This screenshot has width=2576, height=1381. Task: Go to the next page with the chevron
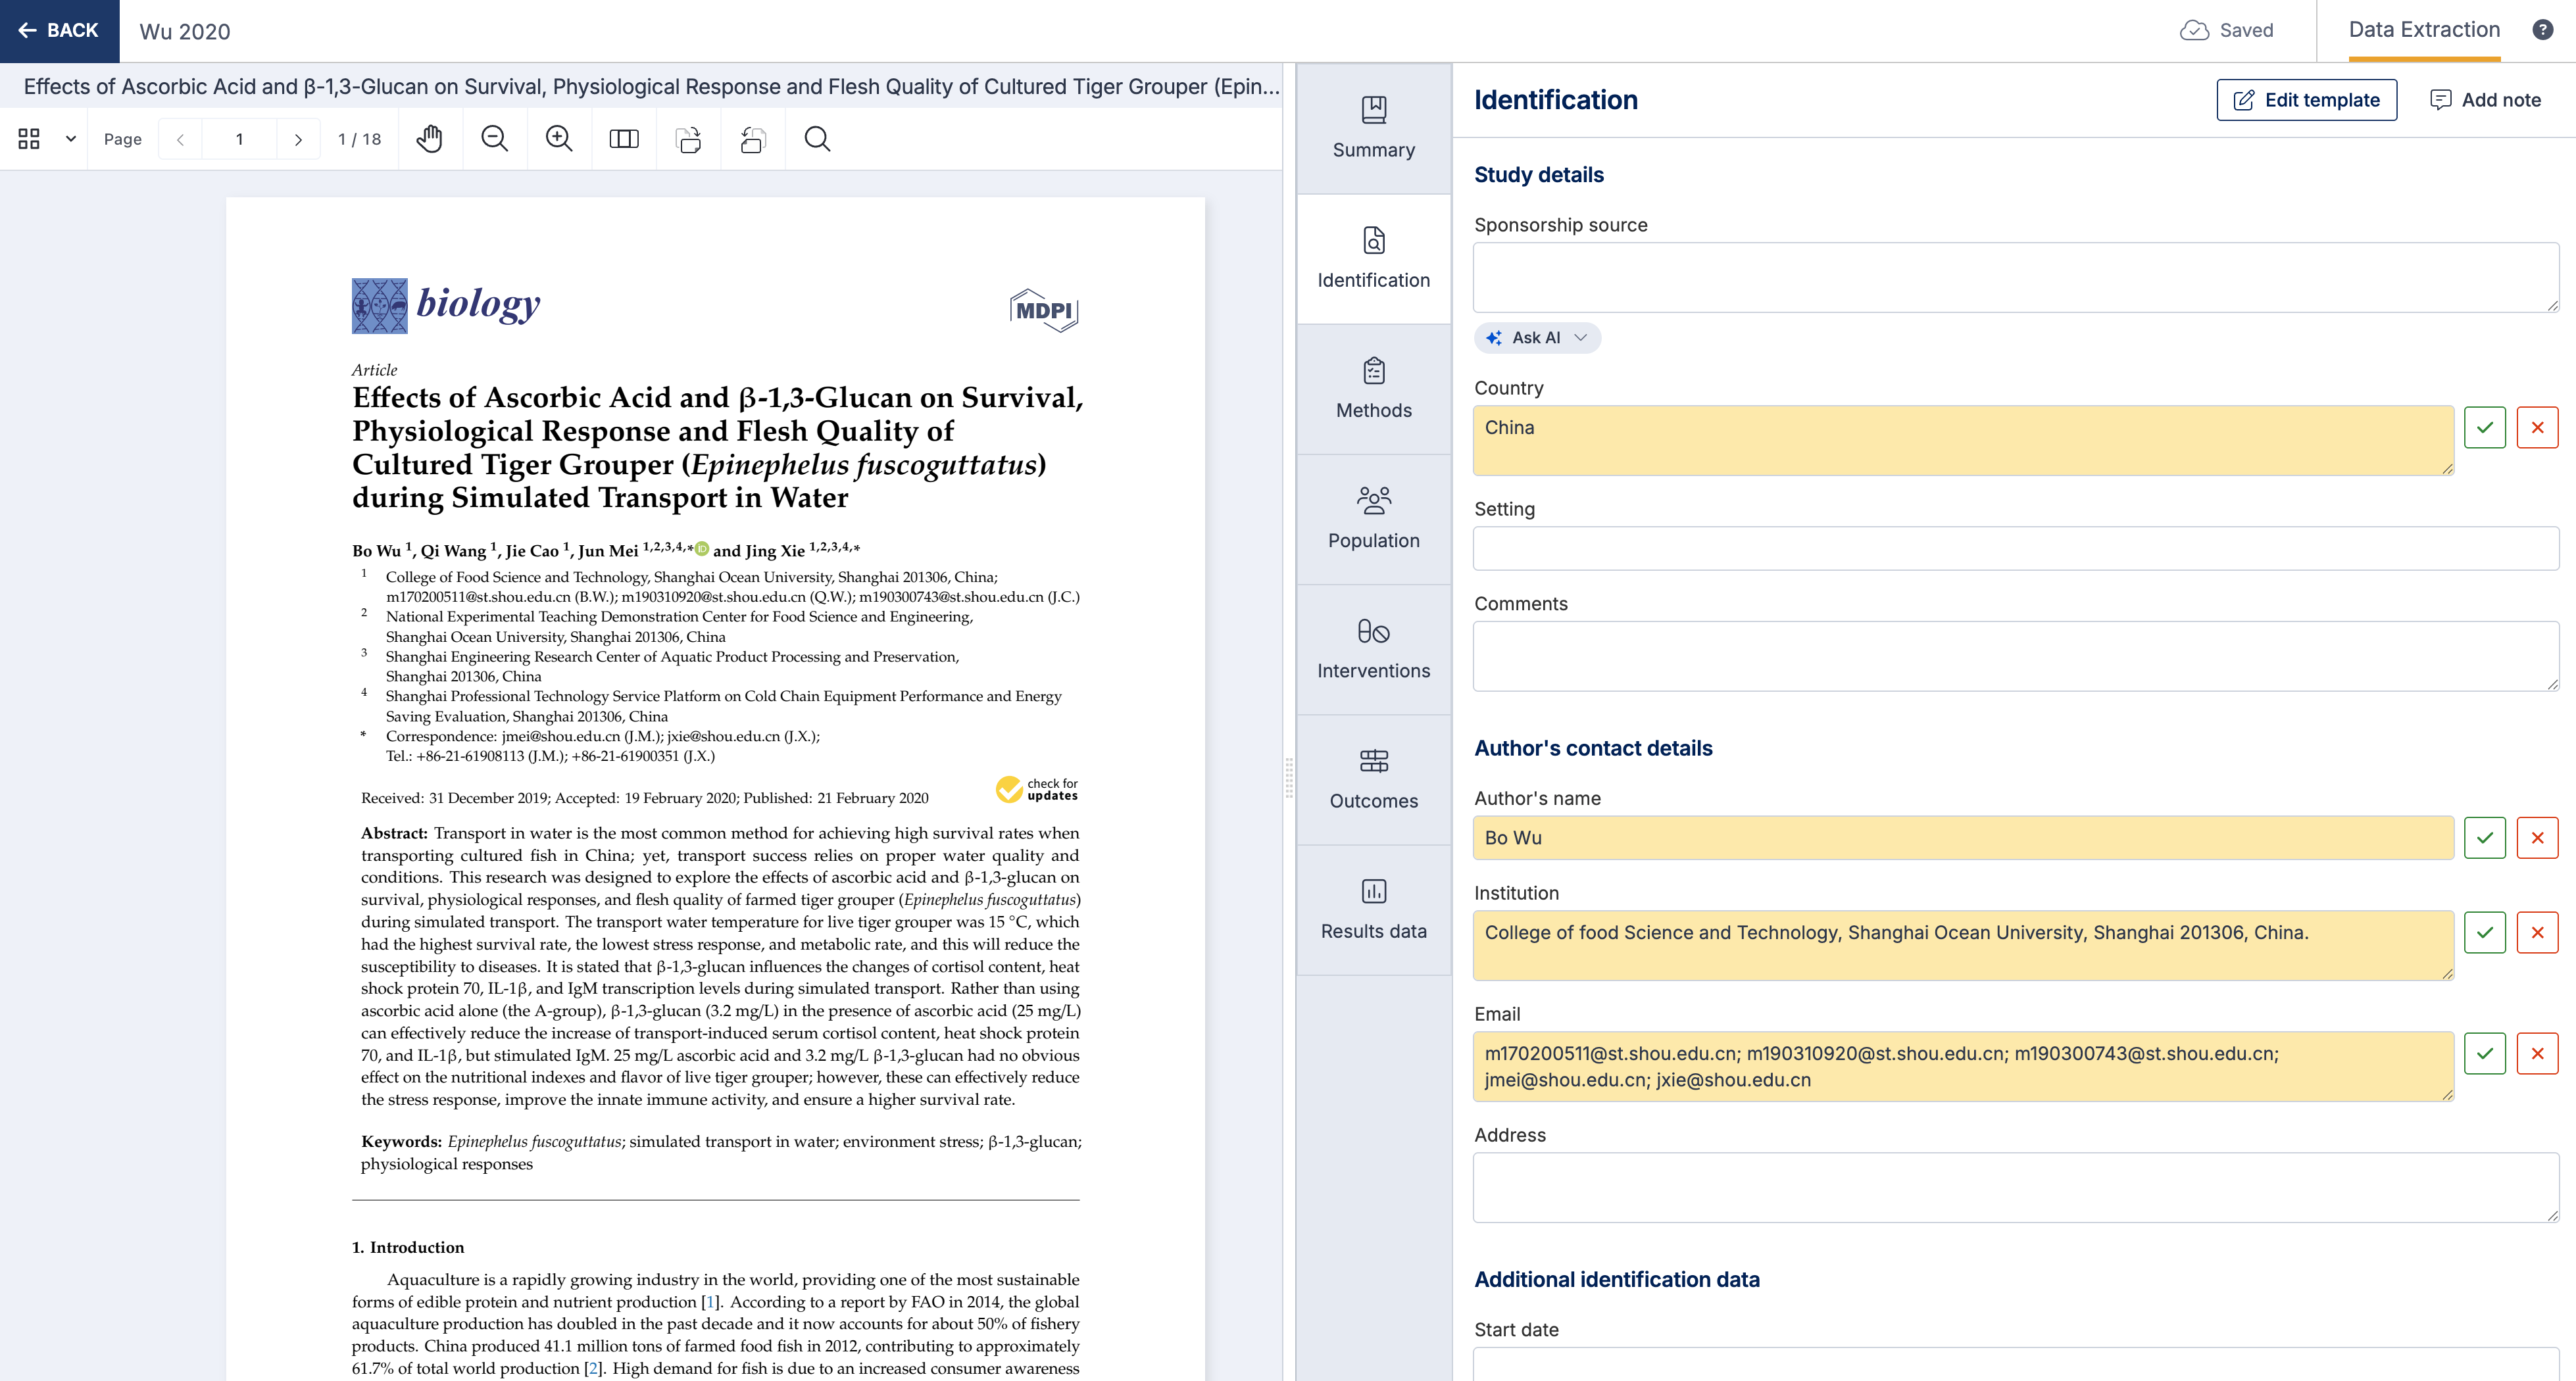(298, 139)
